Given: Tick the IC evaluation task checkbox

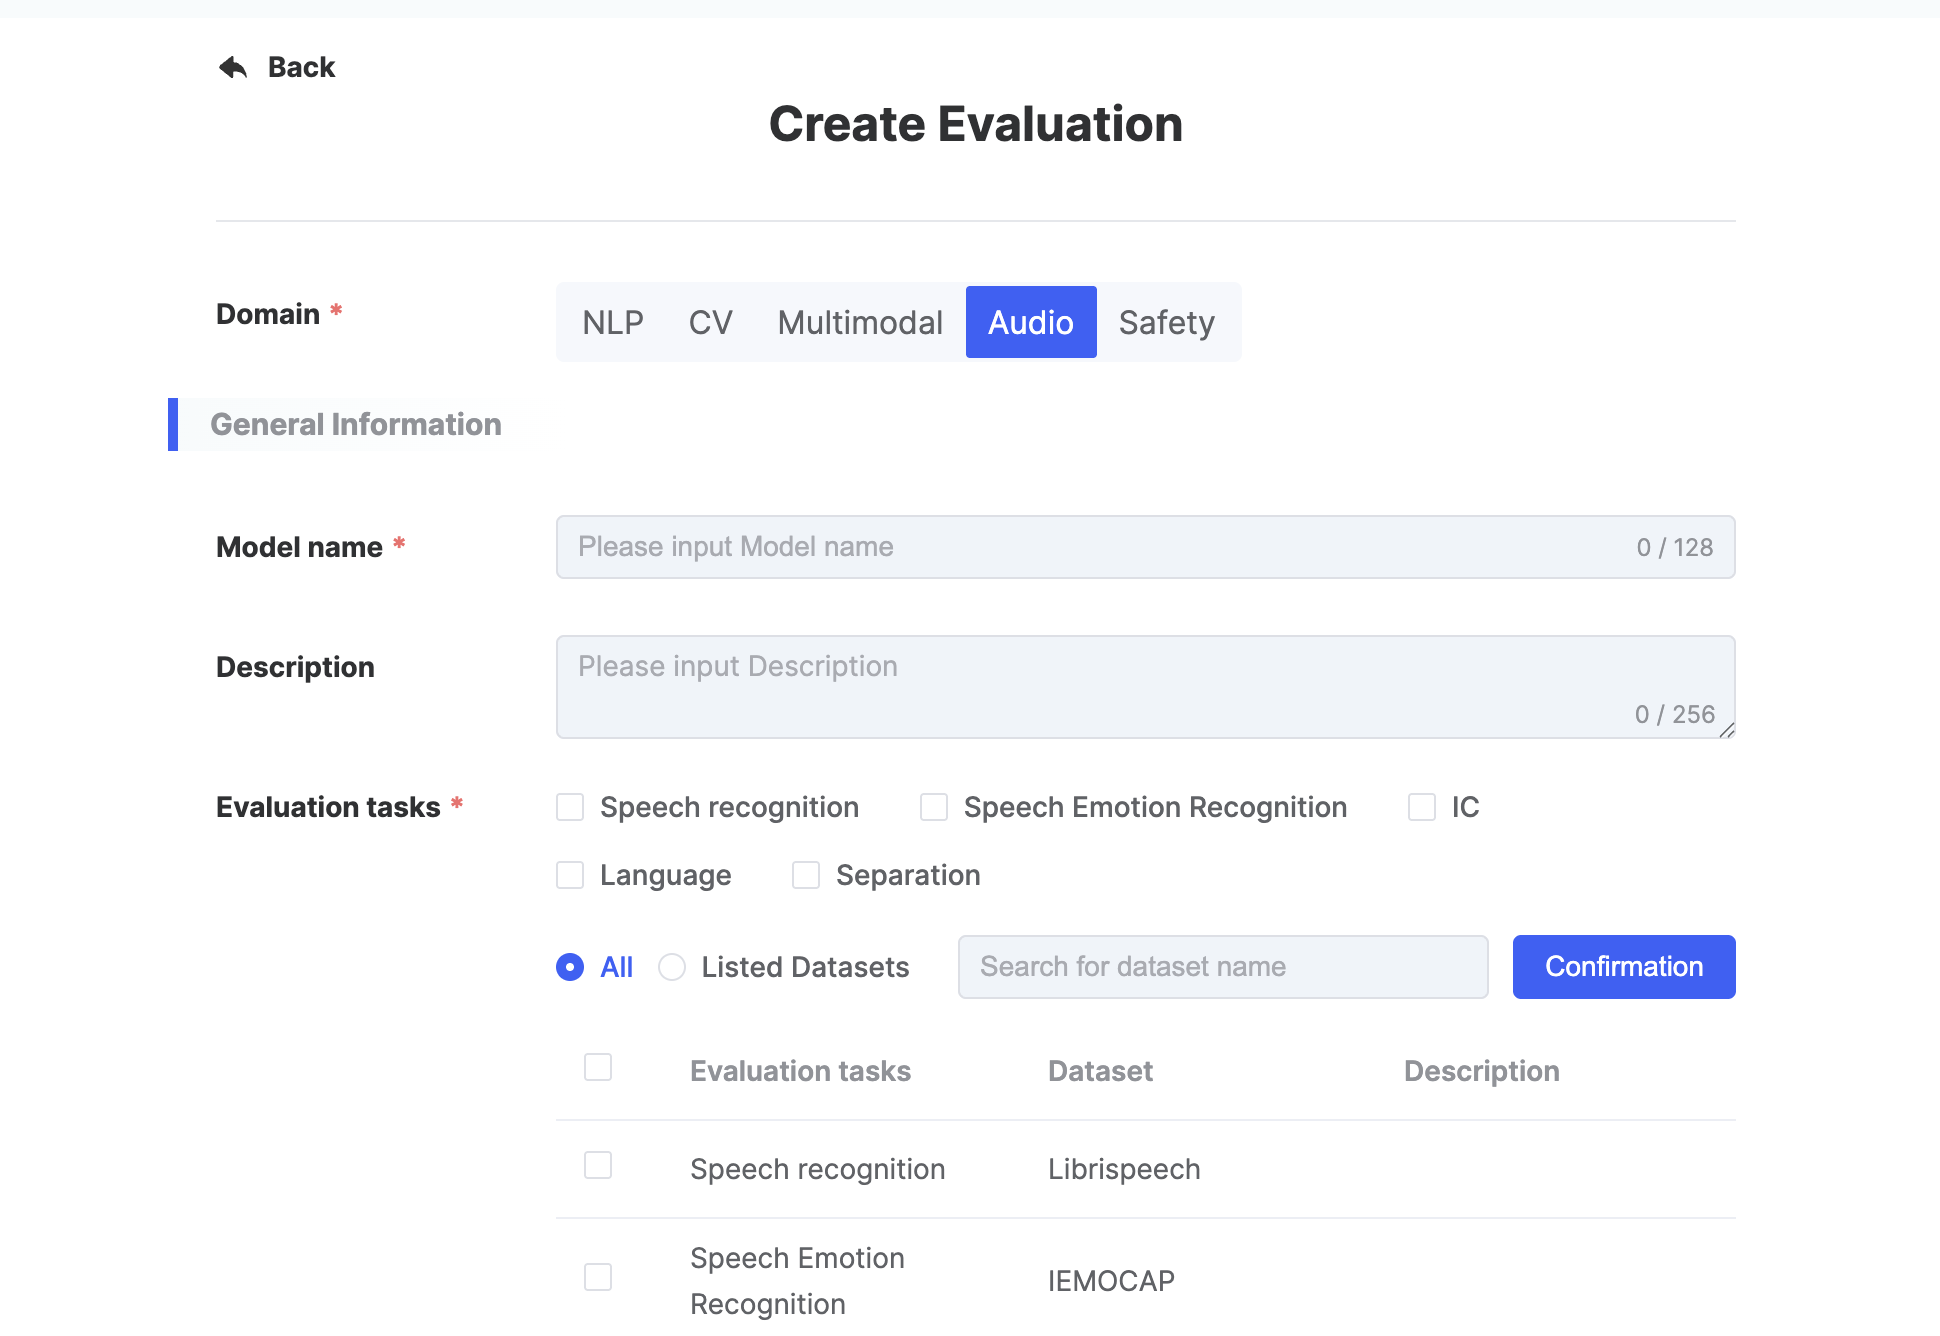Looking at the screenshot, I should click(x=1421, y=807).
